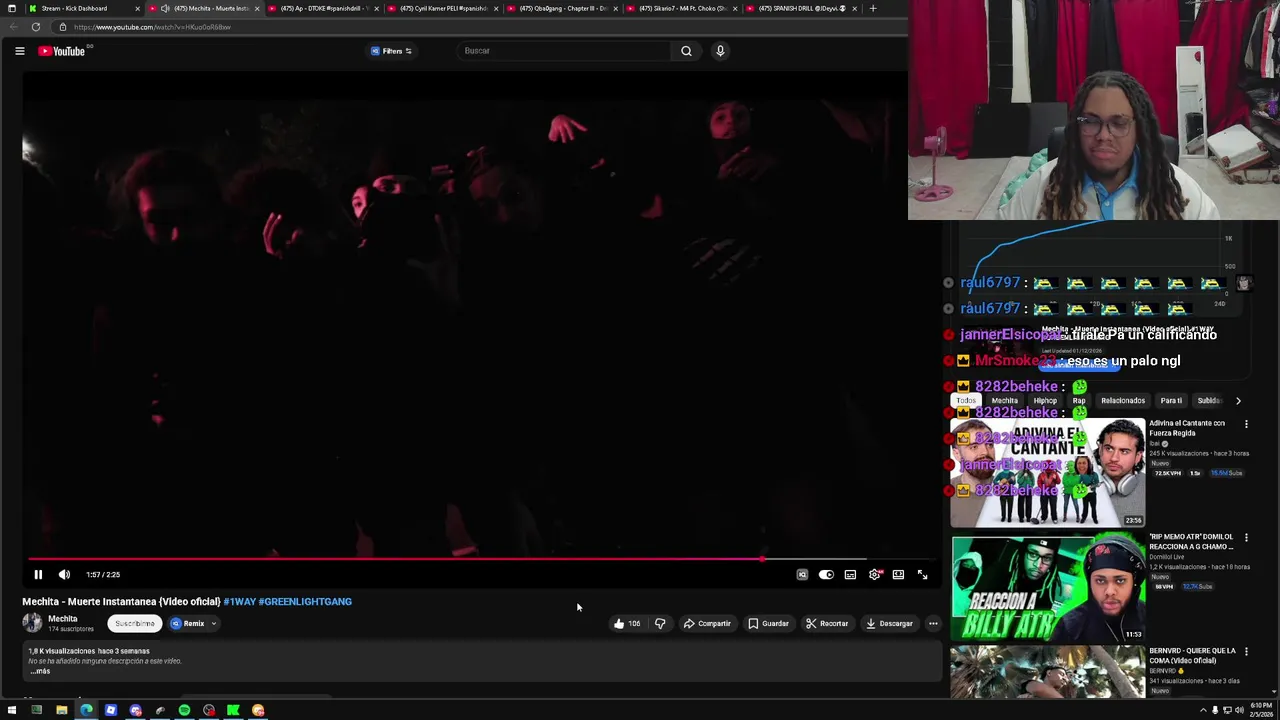Select the Hiphop filter chip
The height and width of the screenshot is (720, 1280).
pos(1045,401)
